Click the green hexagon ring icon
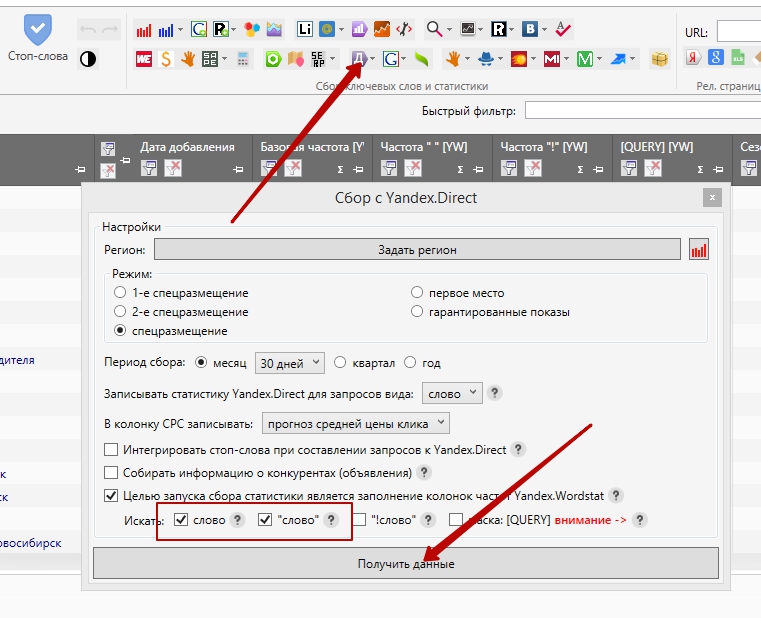 (x=273, y=59)
